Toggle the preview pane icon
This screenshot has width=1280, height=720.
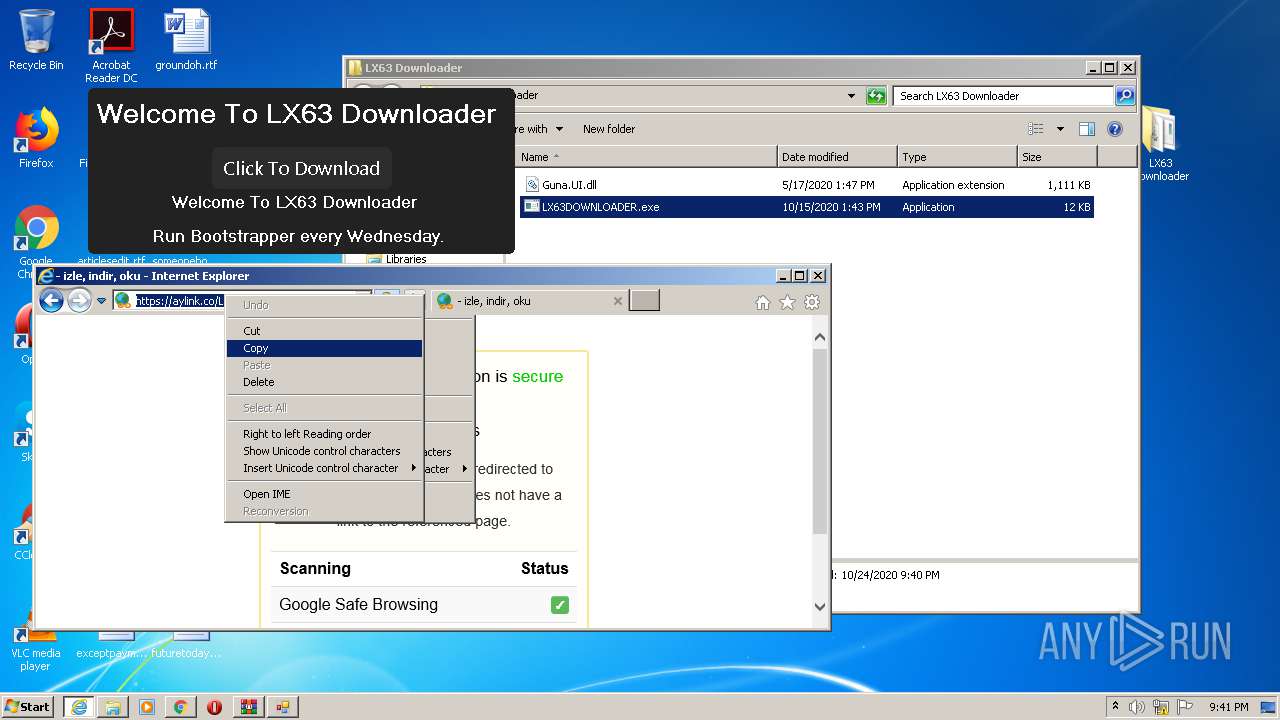(x=1087, y=129)
